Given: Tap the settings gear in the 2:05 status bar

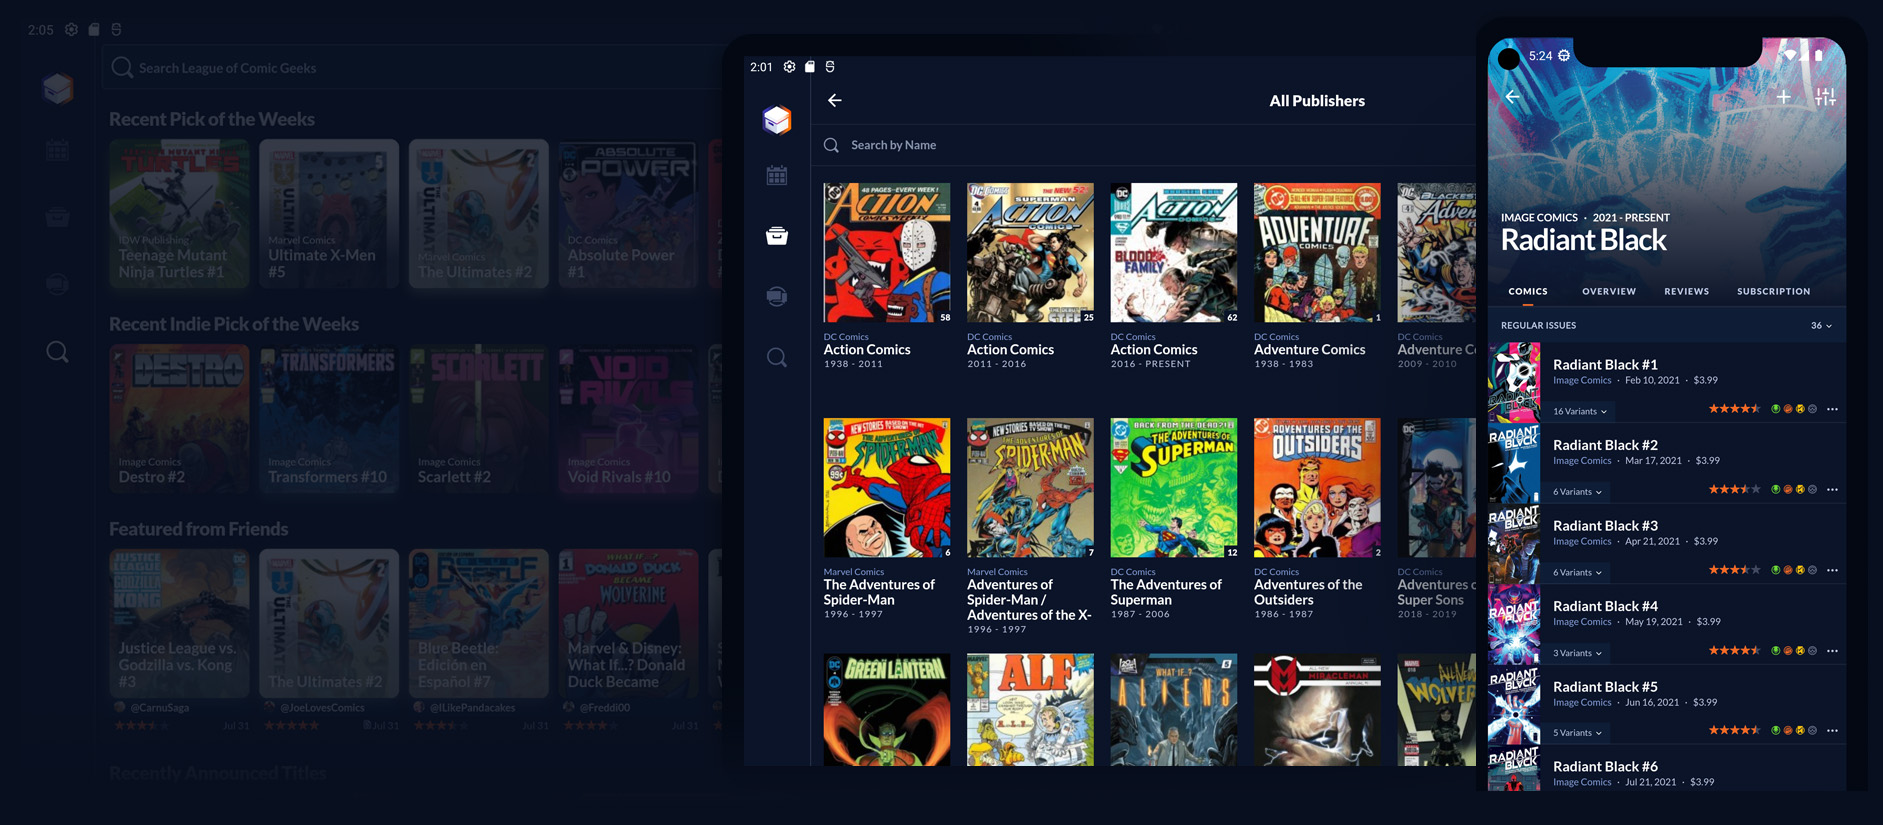Looking at the screenshot, I should pos(71,30).
